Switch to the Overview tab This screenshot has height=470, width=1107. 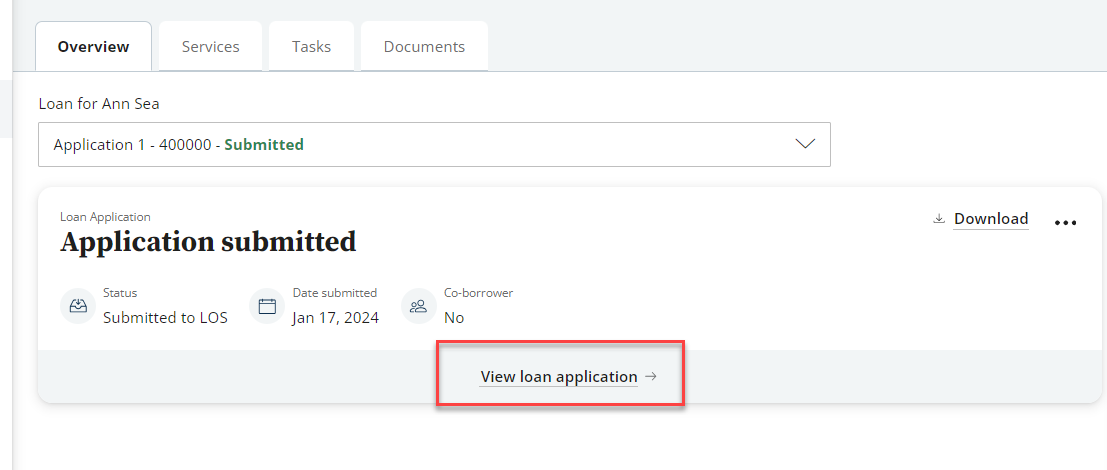click(x=93, y=47)
